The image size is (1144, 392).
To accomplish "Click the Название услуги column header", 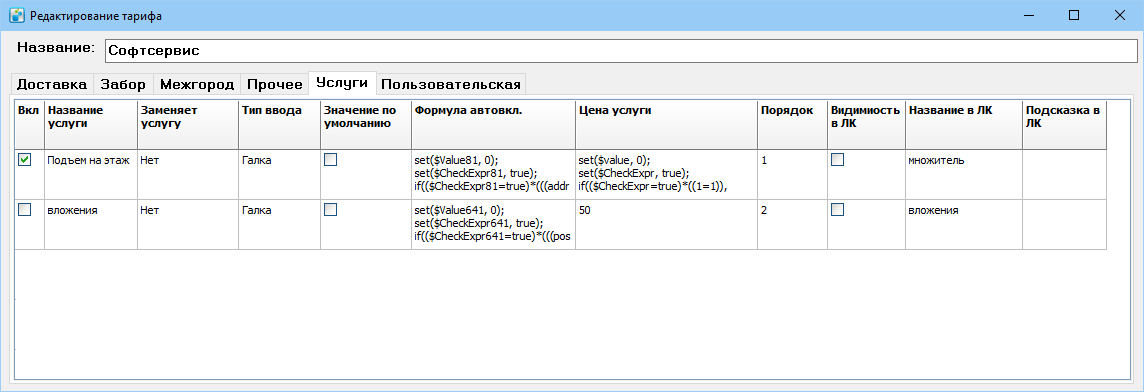I will (90, 124).
